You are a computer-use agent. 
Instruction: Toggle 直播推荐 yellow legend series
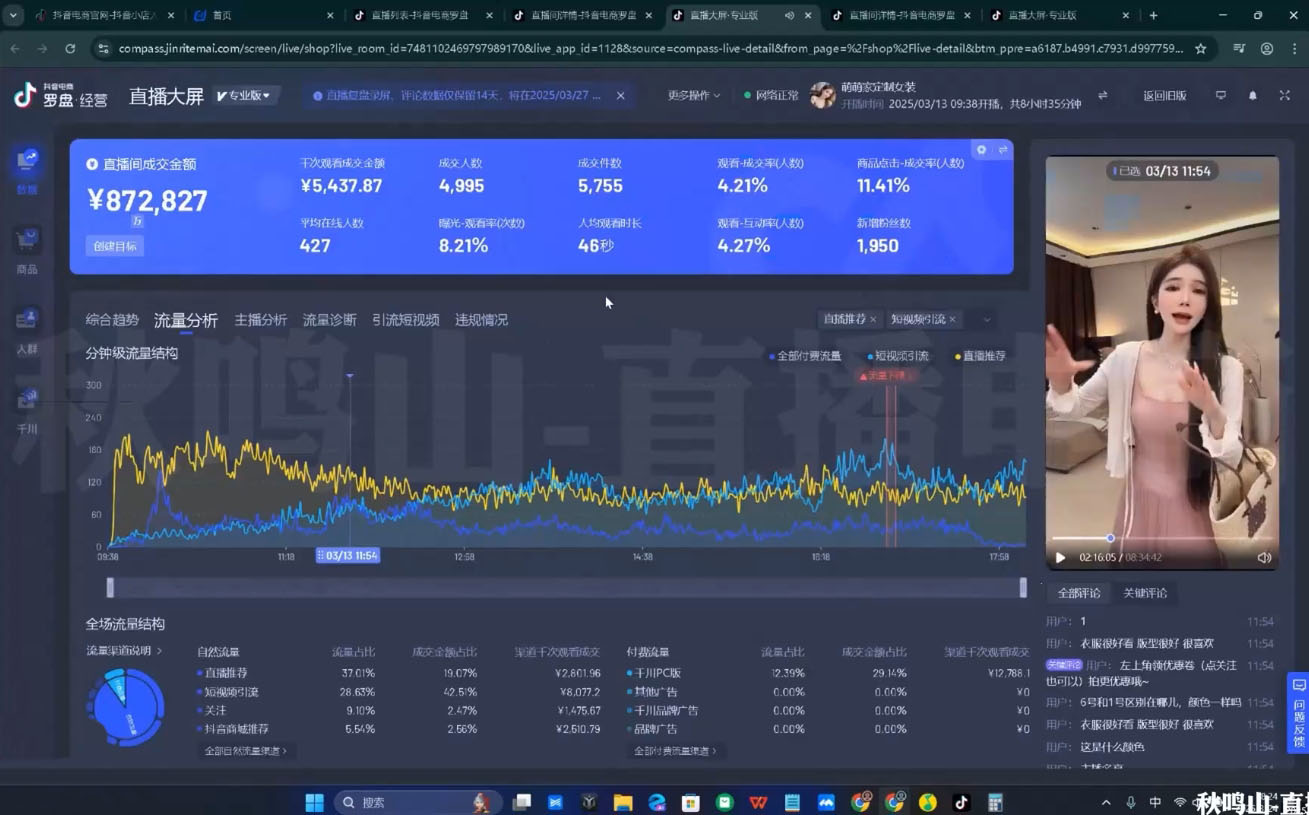[980, 356]
